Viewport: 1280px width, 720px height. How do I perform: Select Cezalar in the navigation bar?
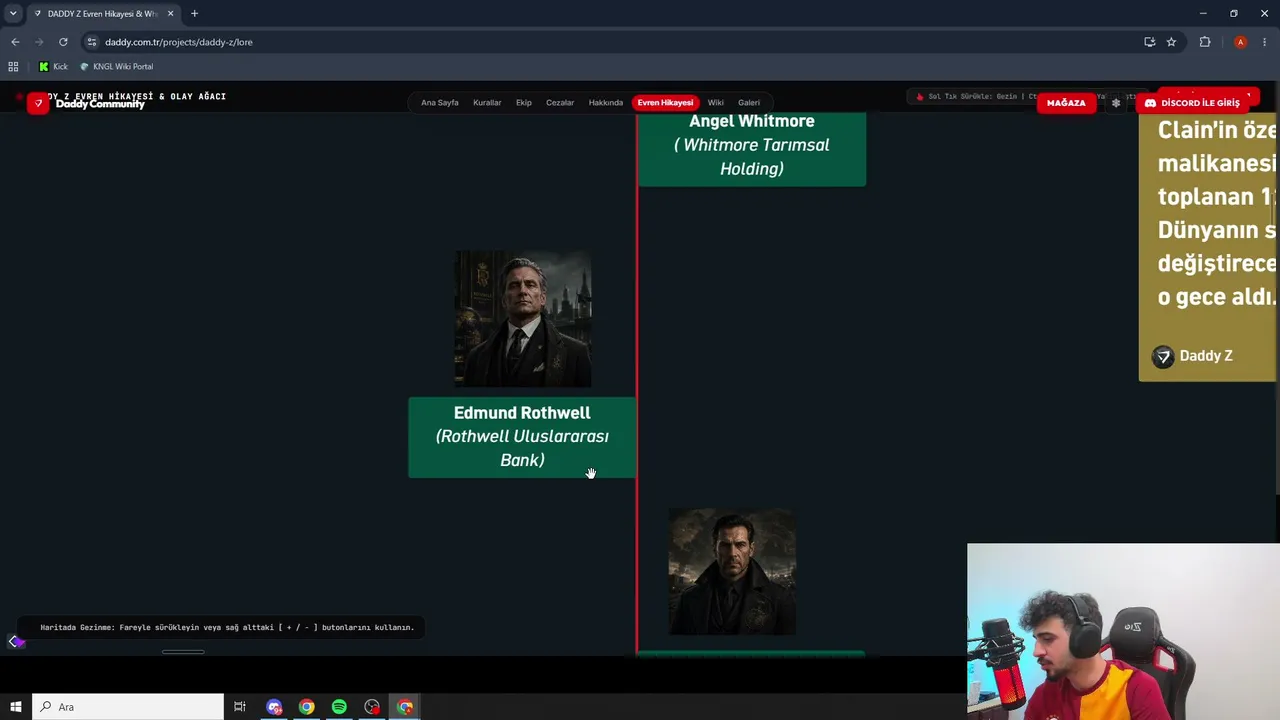click(x=560, y=103)
